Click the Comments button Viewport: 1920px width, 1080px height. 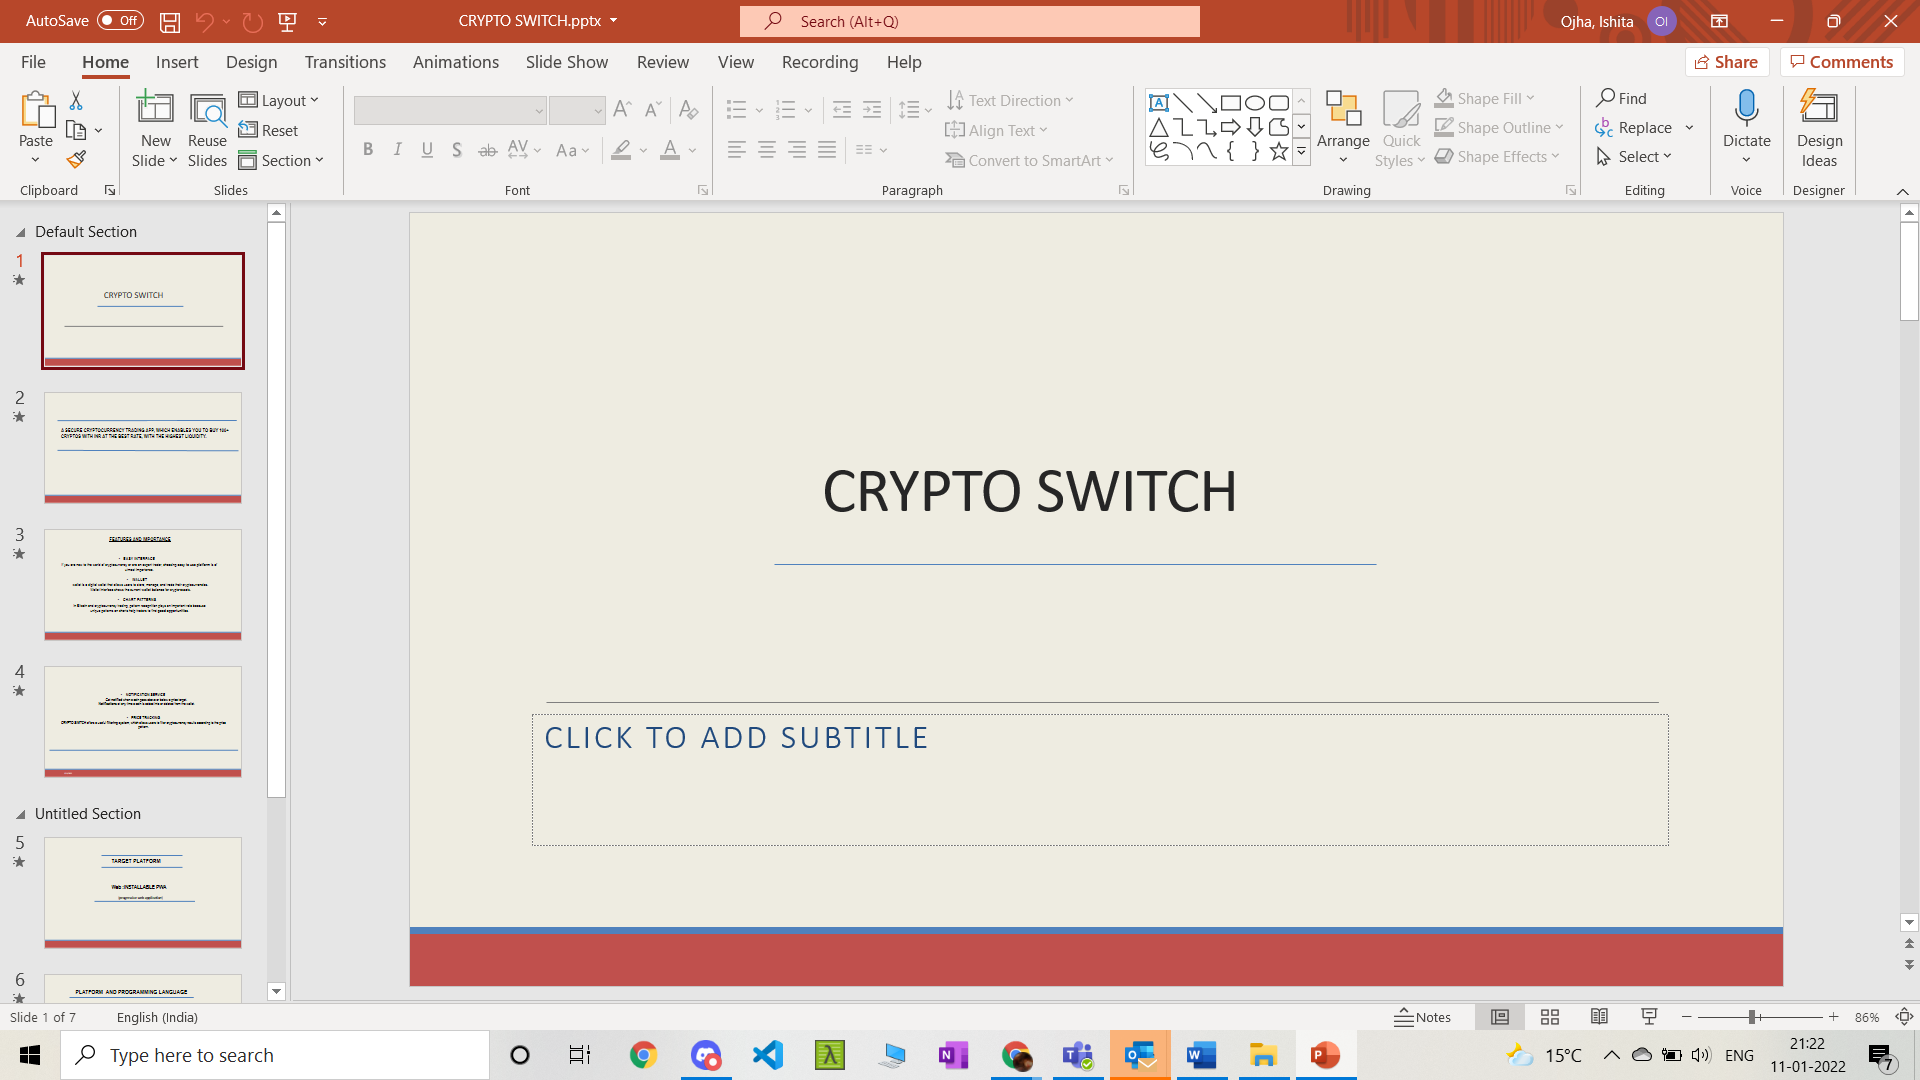click(x=1841, y=62)
